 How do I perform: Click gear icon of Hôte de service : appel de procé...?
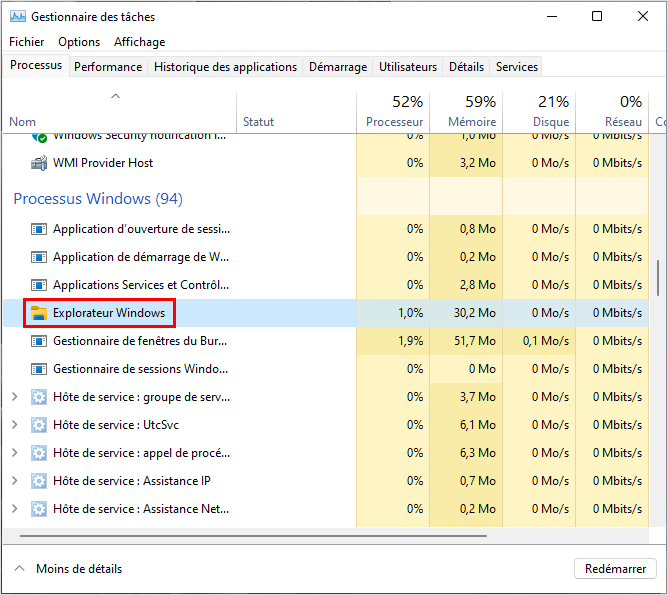39,453
